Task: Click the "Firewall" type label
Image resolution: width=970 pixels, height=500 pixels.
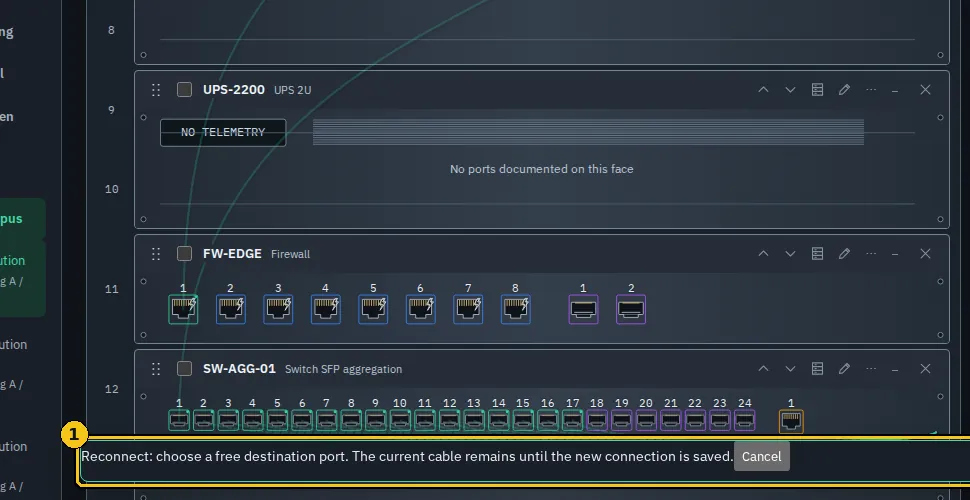Action: click(x=291, y=254)
